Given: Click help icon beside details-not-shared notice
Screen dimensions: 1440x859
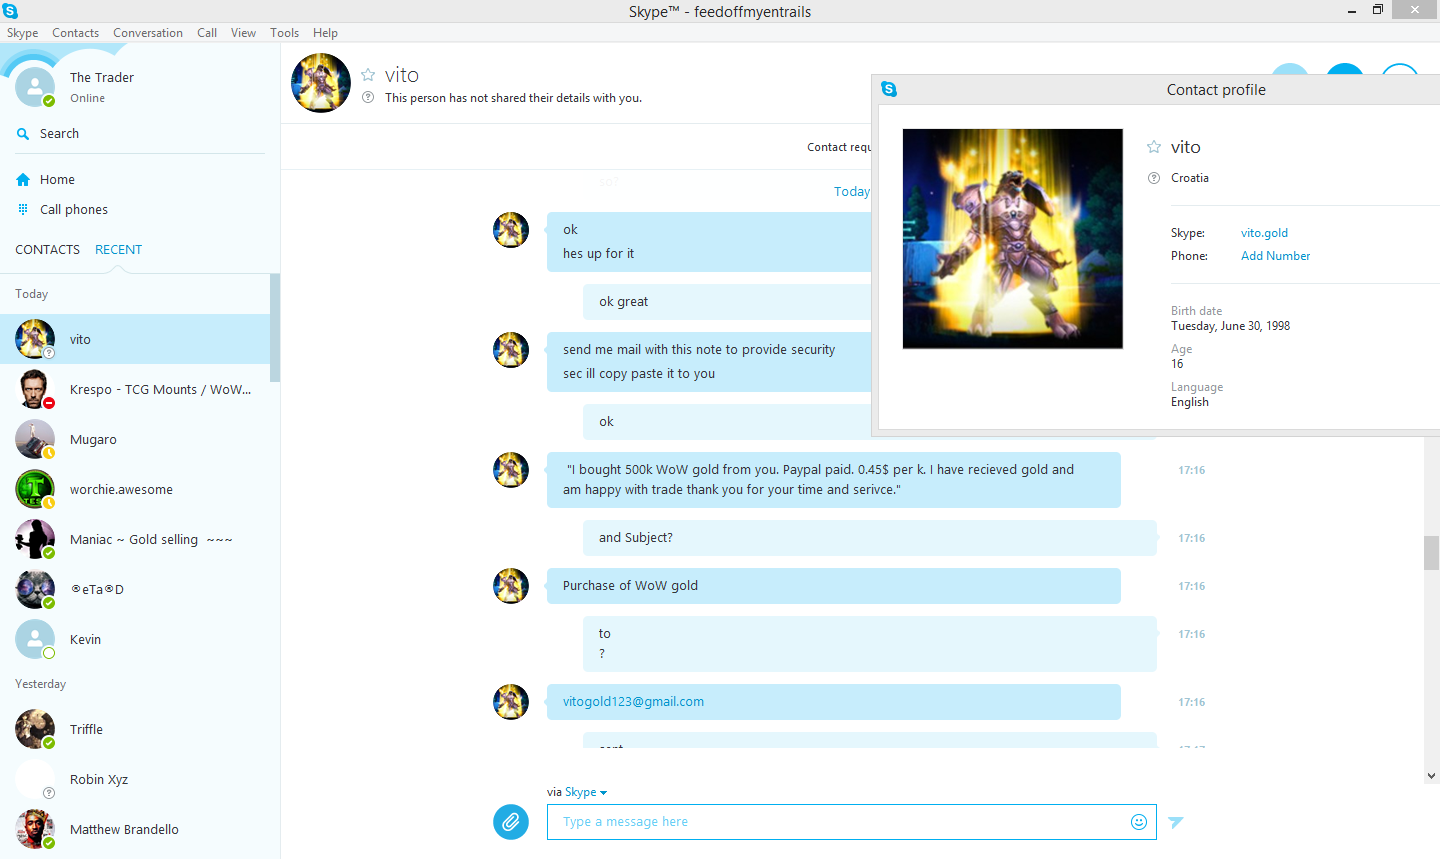Looking at the screenshot, I should pos(368,98).
